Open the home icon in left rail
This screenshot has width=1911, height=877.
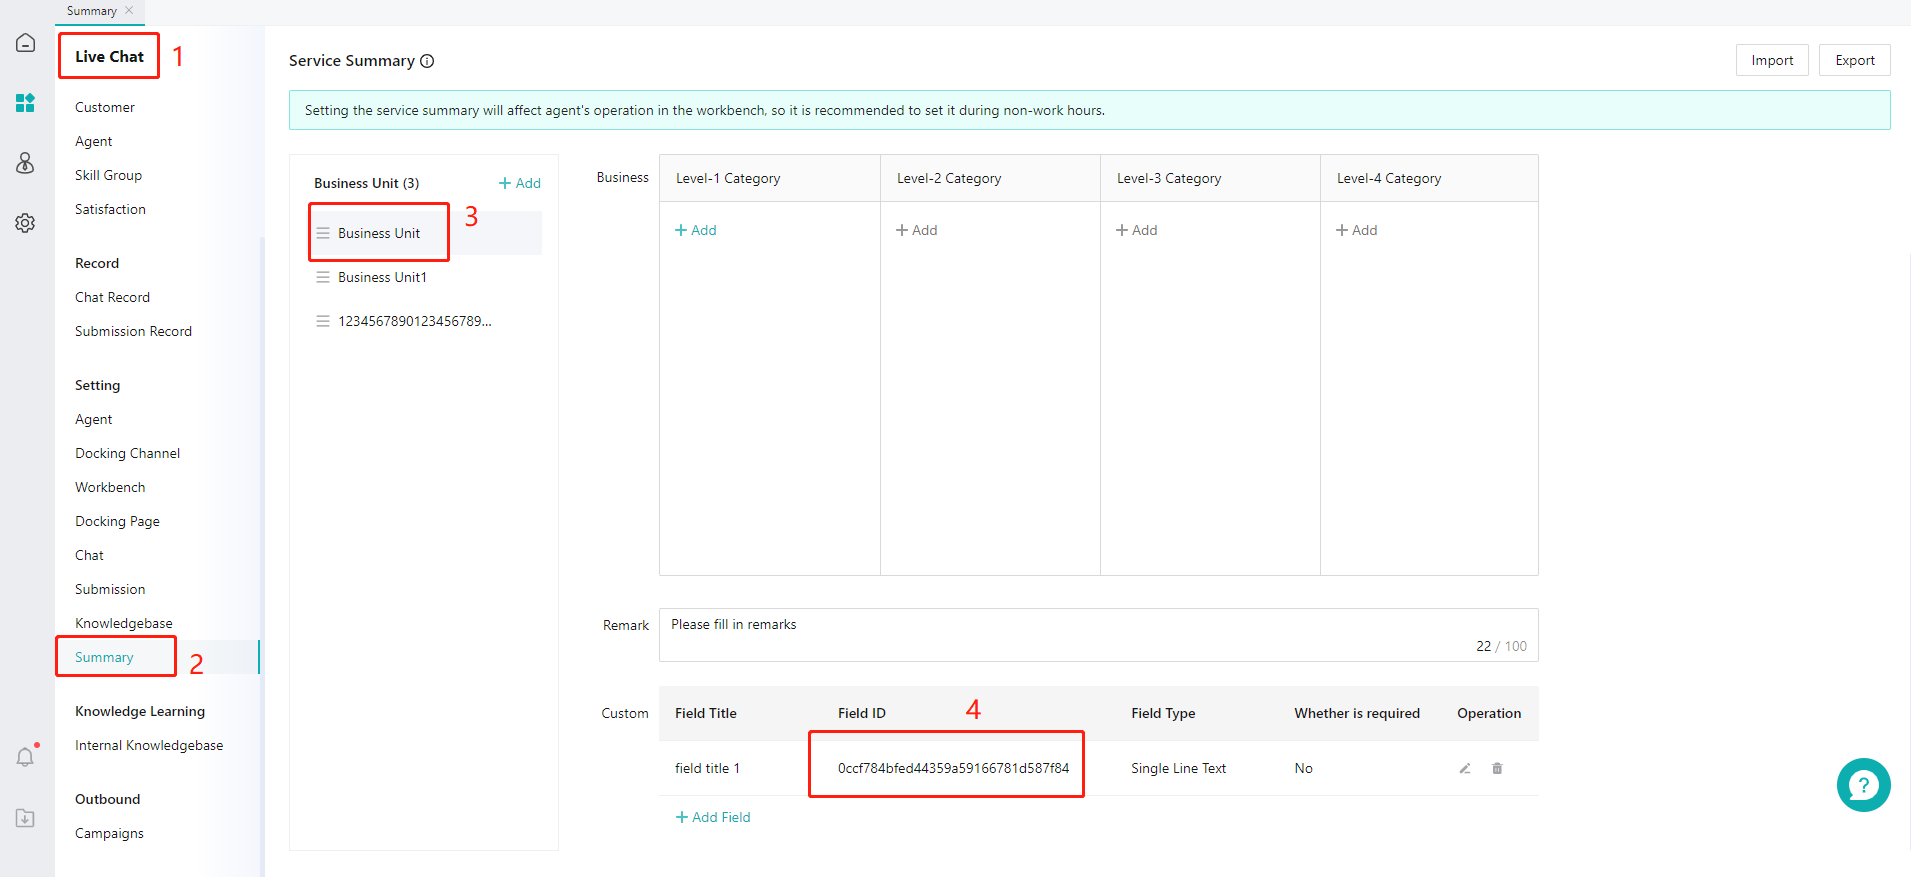click(x=26, y=43)
